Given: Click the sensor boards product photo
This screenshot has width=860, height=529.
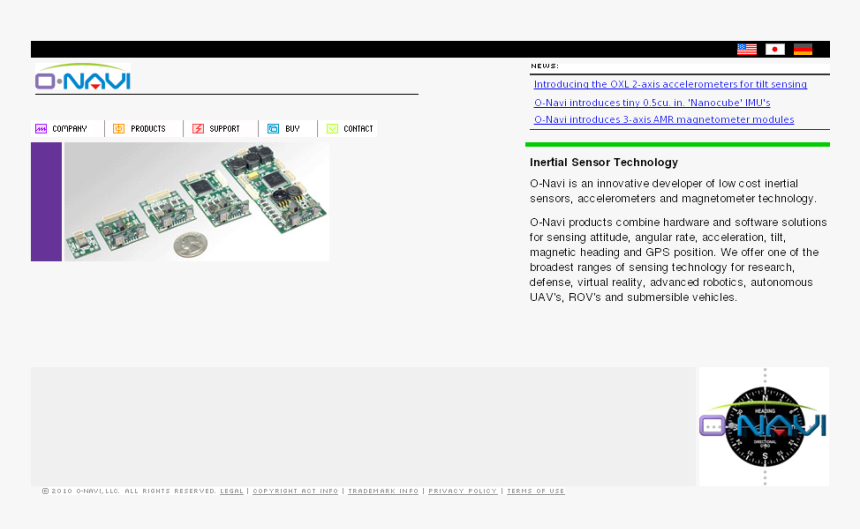Looking at the screenshot, I should [x=196, y=202].
